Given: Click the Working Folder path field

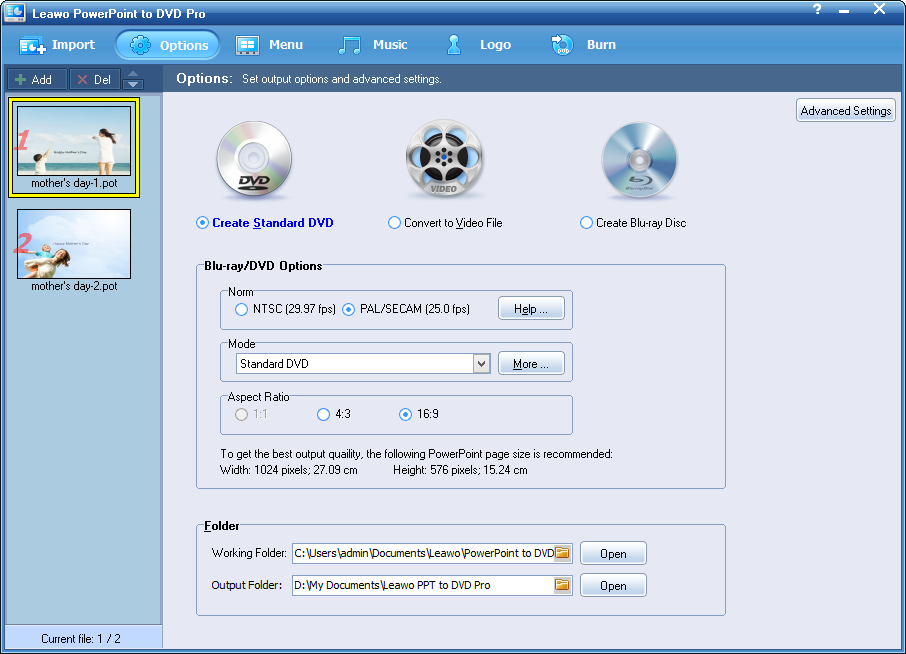Looking at the screenshot, I should point(424,553).
